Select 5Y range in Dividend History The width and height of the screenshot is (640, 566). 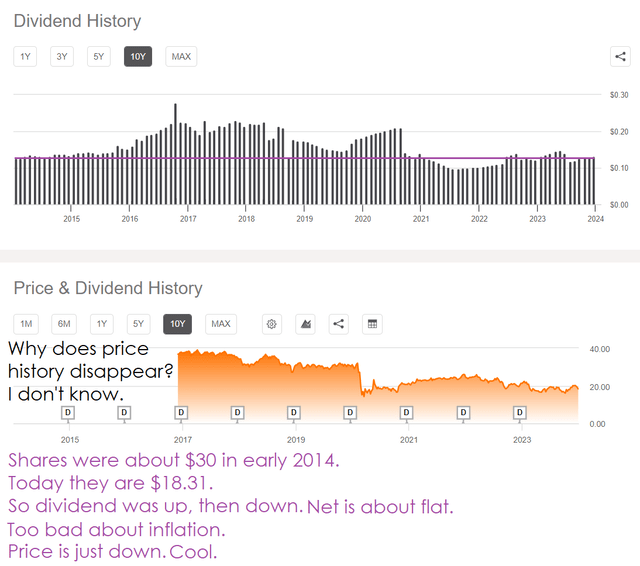(x=99, y=56)
